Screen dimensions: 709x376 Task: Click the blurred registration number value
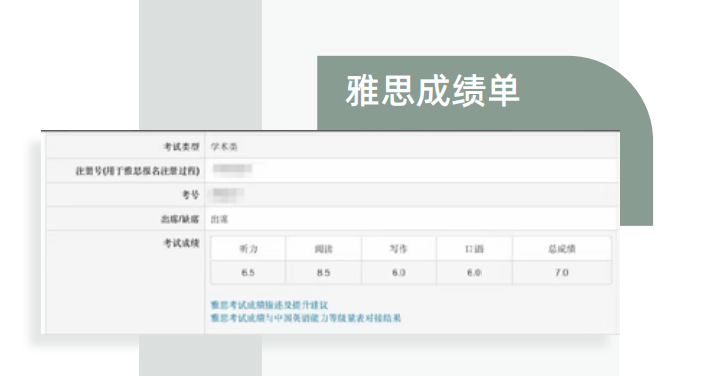[x=232, y=169]
